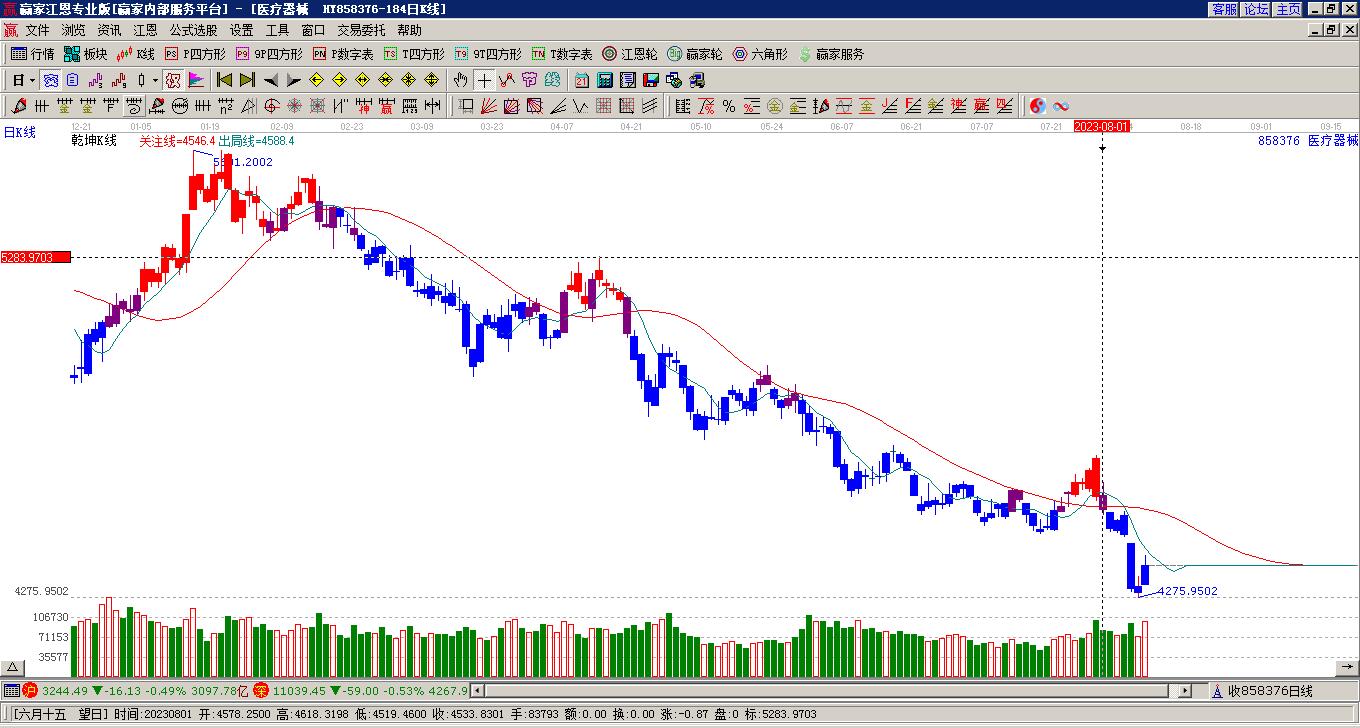Open the 浏览 menu
The image size is (1360, 728).
click(73, 30)
